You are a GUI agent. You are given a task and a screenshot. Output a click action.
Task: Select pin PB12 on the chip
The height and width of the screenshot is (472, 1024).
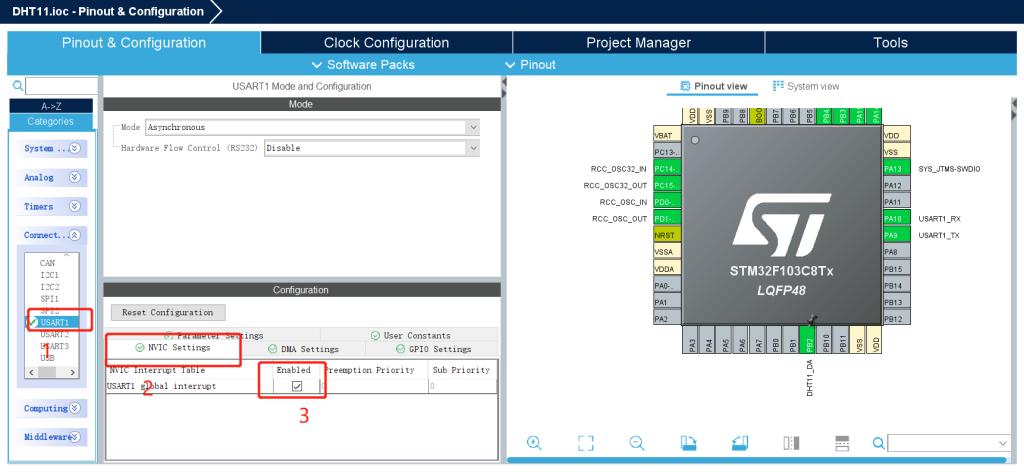pos(895,319)
